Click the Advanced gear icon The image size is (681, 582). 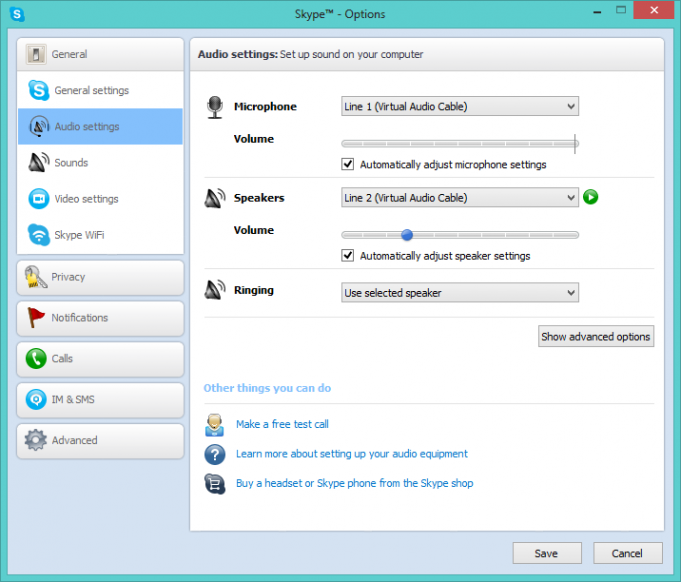(x=36, y=440)
